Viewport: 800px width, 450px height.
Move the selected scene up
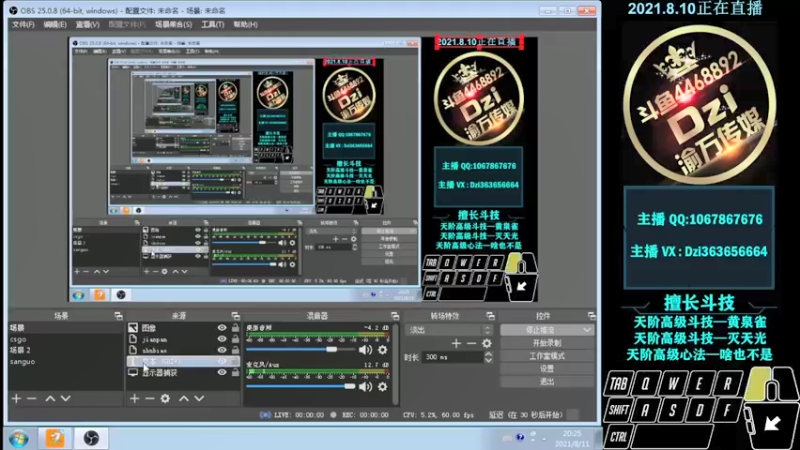click(x=50, y=398)
